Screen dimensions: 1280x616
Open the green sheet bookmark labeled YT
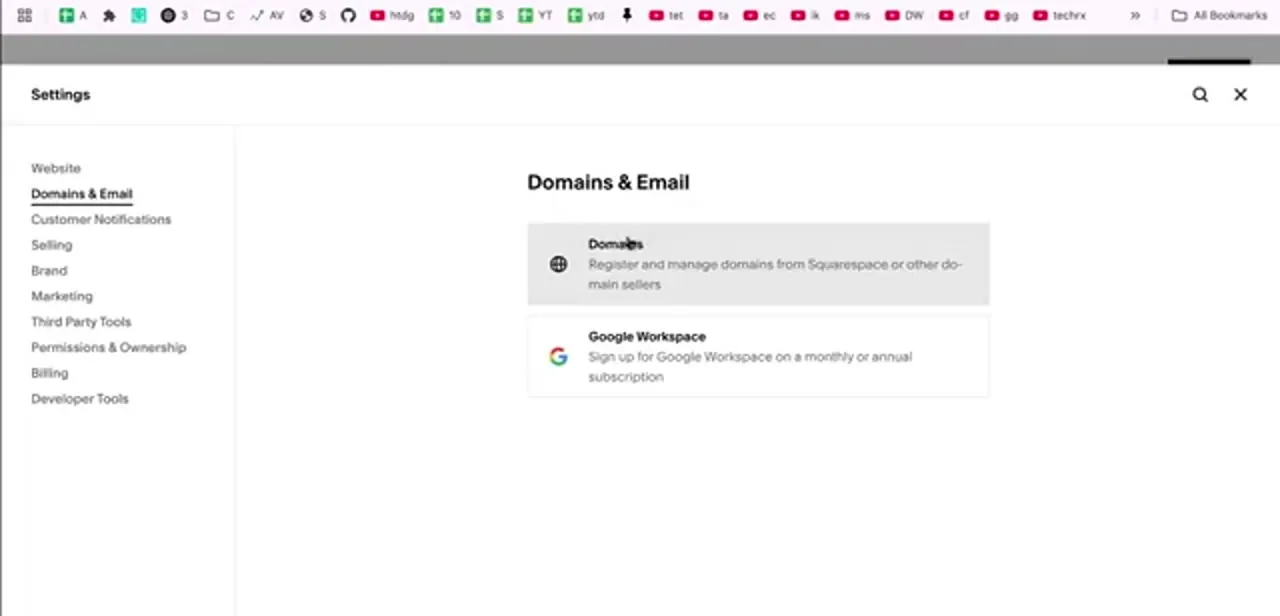[x=537, y=15]
